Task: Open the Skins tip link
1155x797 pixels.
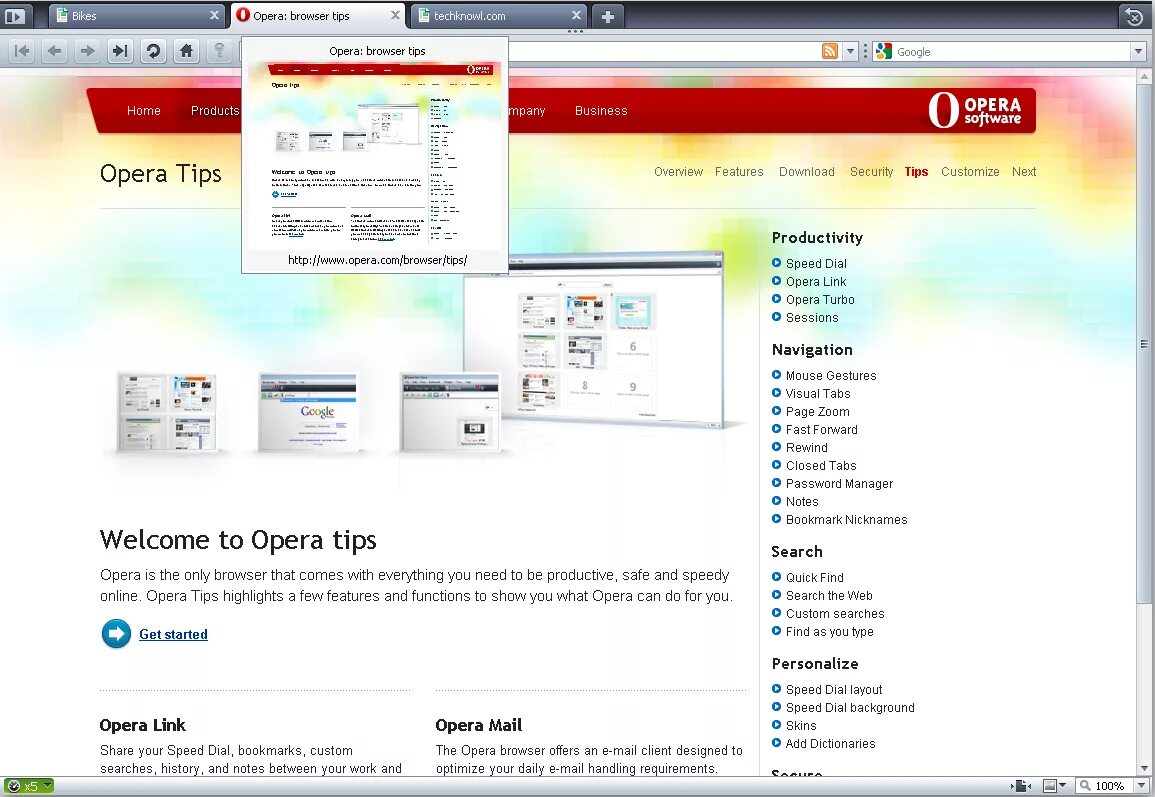Action: coord(801,726)
